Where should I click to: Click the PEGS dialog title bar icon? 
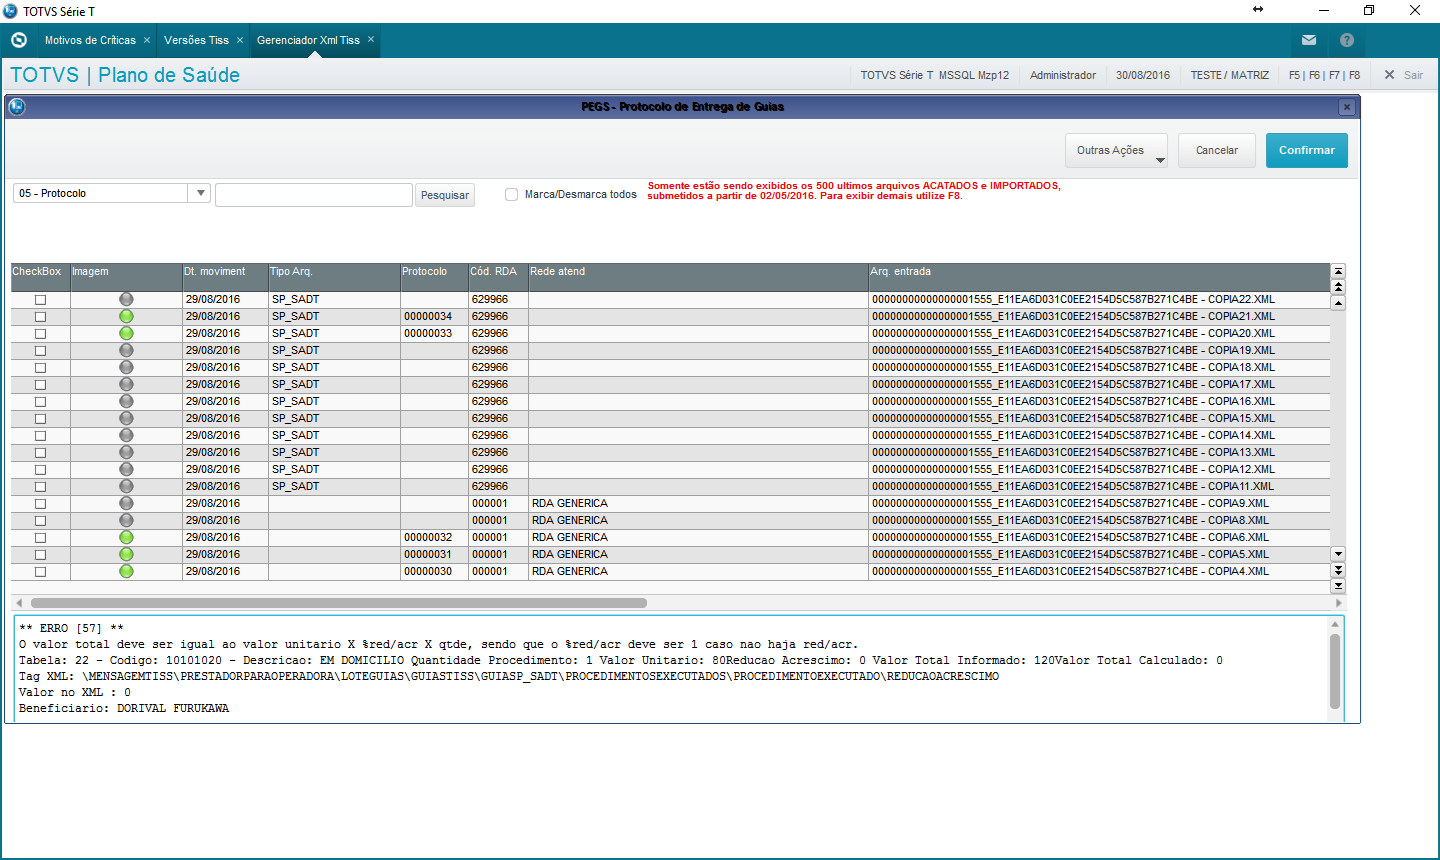[x=16, y=107]
